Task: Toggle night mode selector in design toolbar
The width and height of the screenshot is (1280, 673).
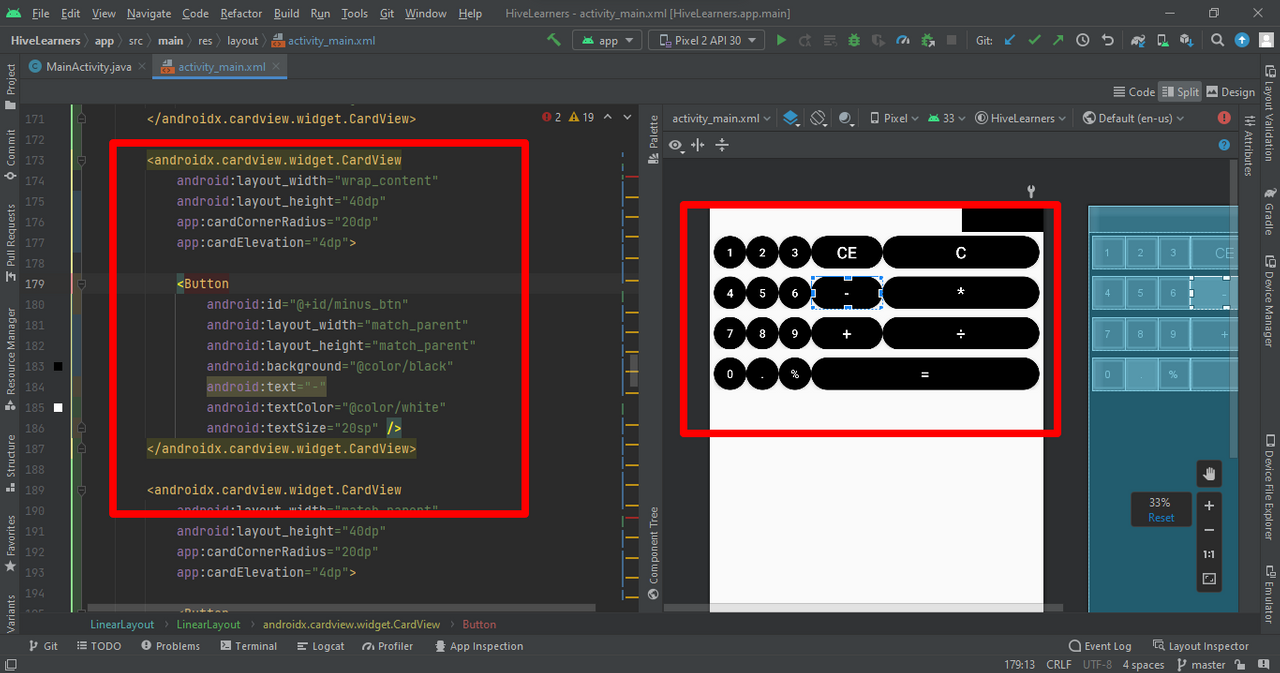Action: [x=848, y=118]
